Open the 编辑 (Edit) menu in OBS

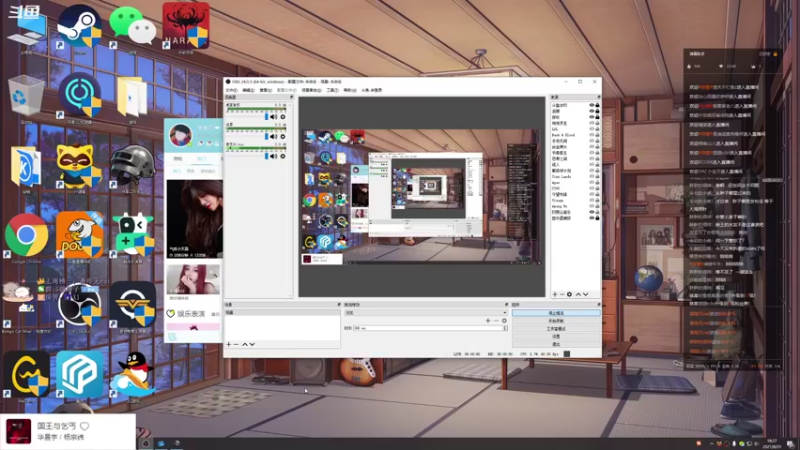click(x=248, y=90)
